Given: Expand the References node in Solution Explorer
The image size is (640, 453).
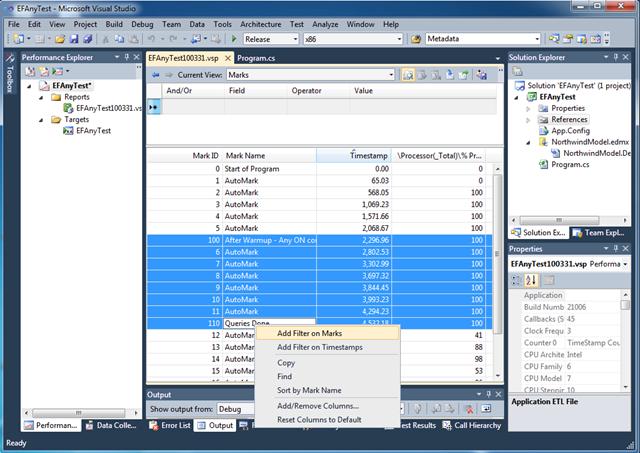Looking at the screenshot, I should (528, 120).
